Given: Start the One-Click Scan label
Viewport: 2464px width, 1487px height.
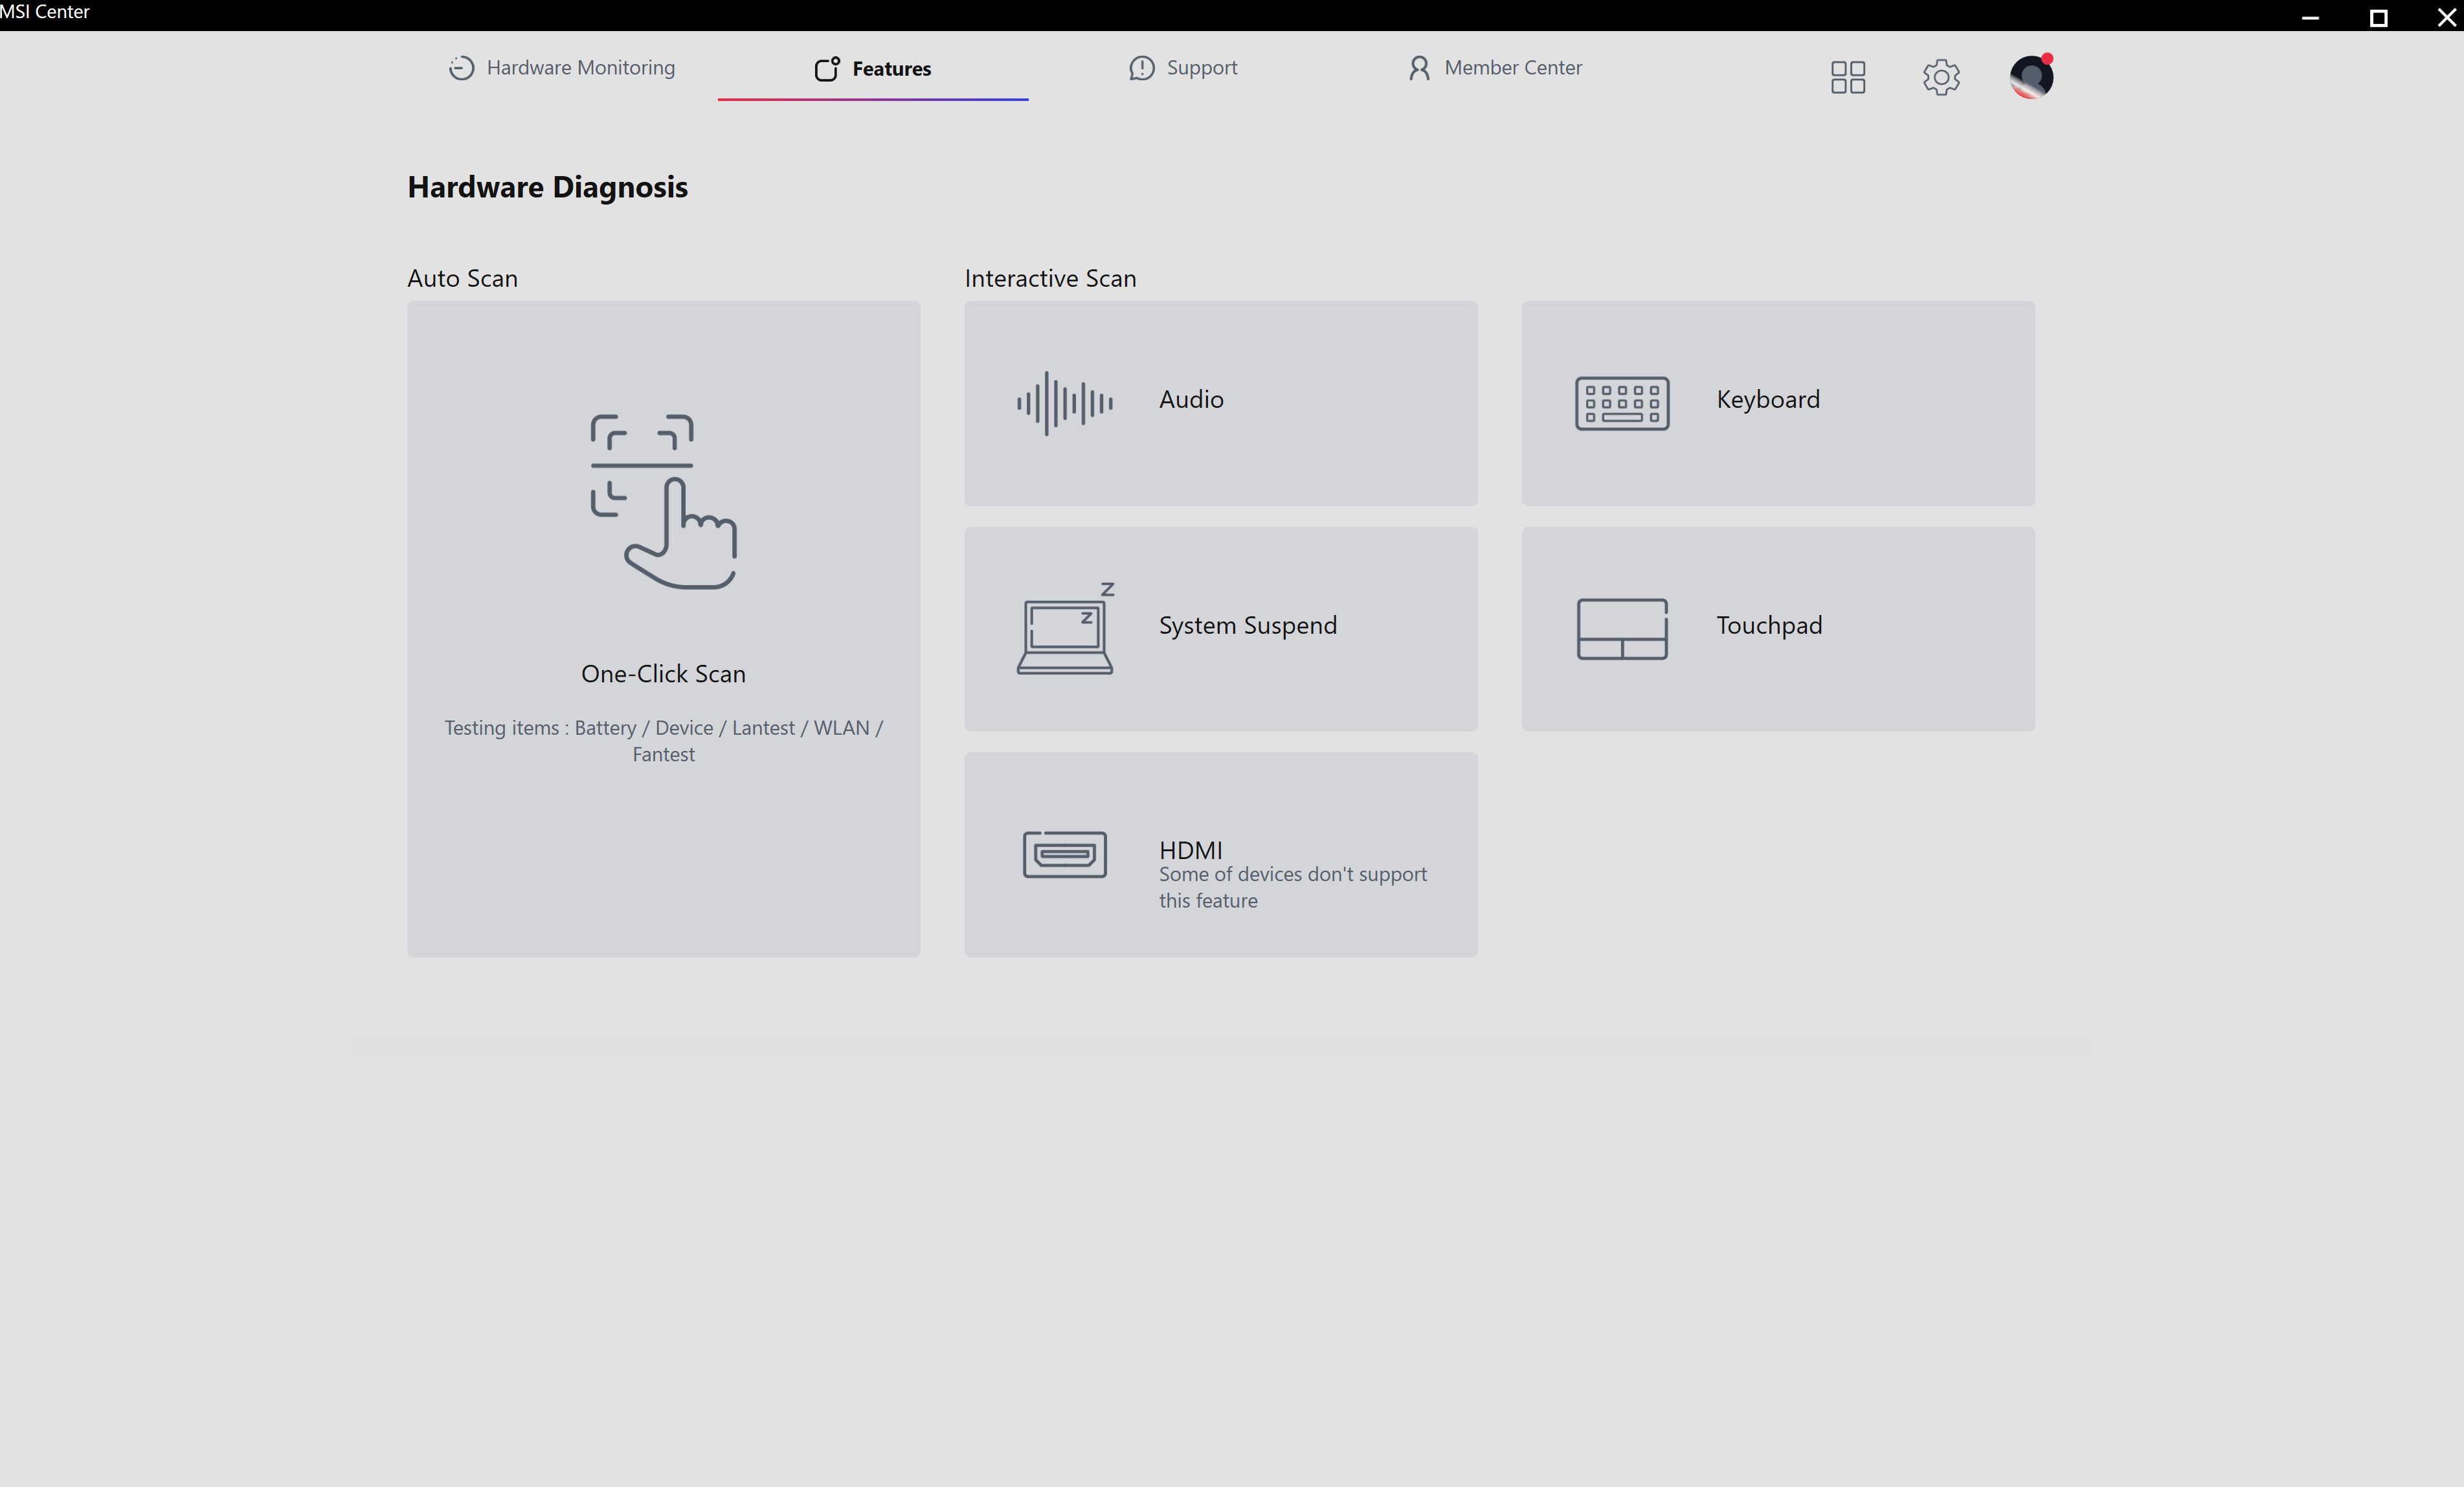Looking at the screenshot, I should click(663, 674).
